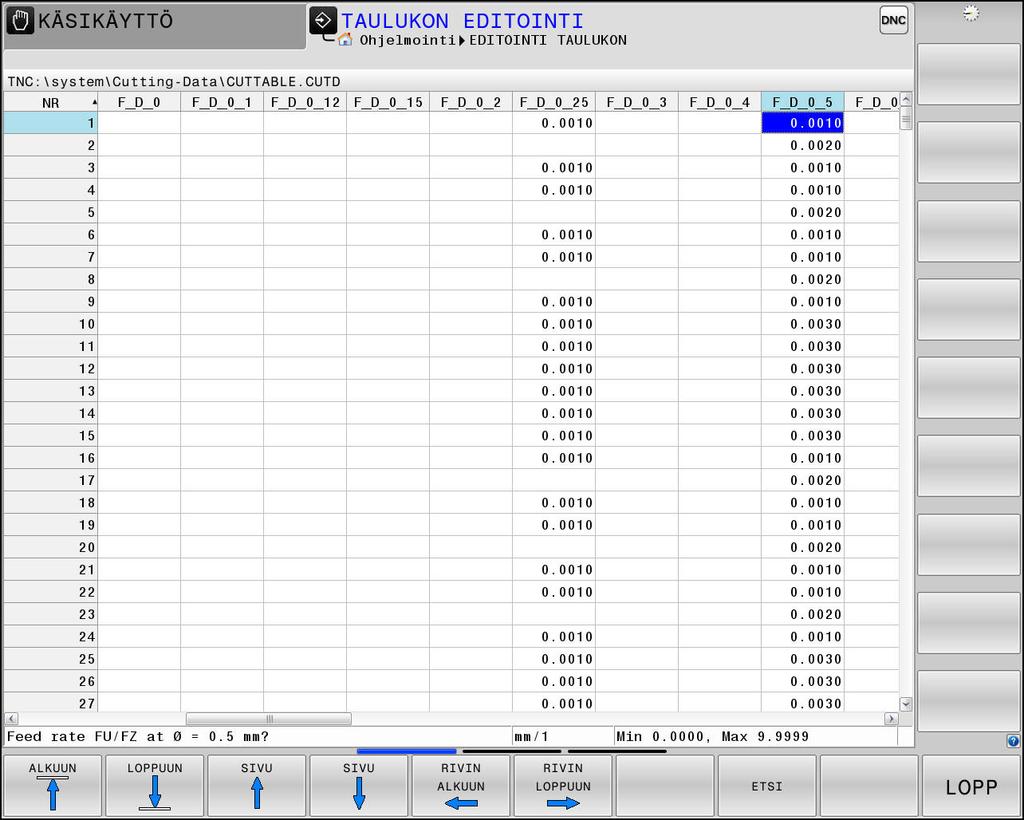This screenshot has width=1024, height=820.
Task: Click horizontal scrollbar right arrow
Action: (x=891, y=718)
